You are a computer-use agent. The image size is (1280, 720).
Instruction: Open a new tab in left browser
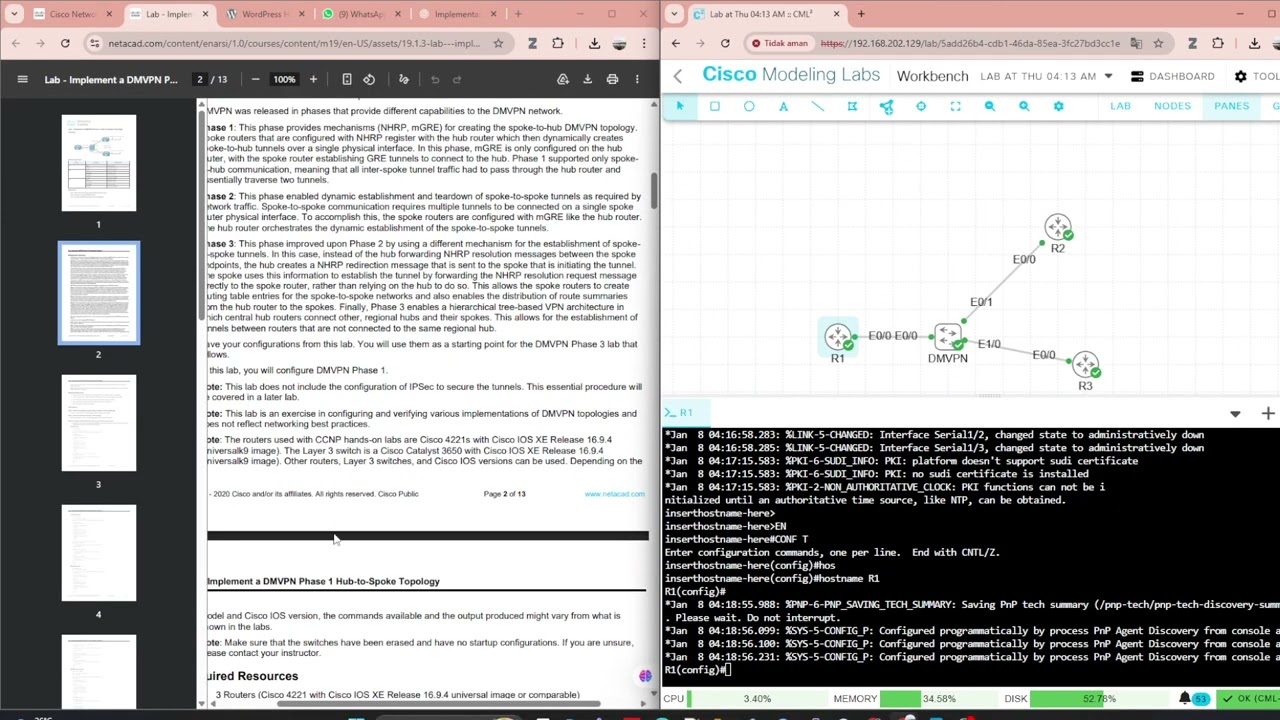pos(517,14)
